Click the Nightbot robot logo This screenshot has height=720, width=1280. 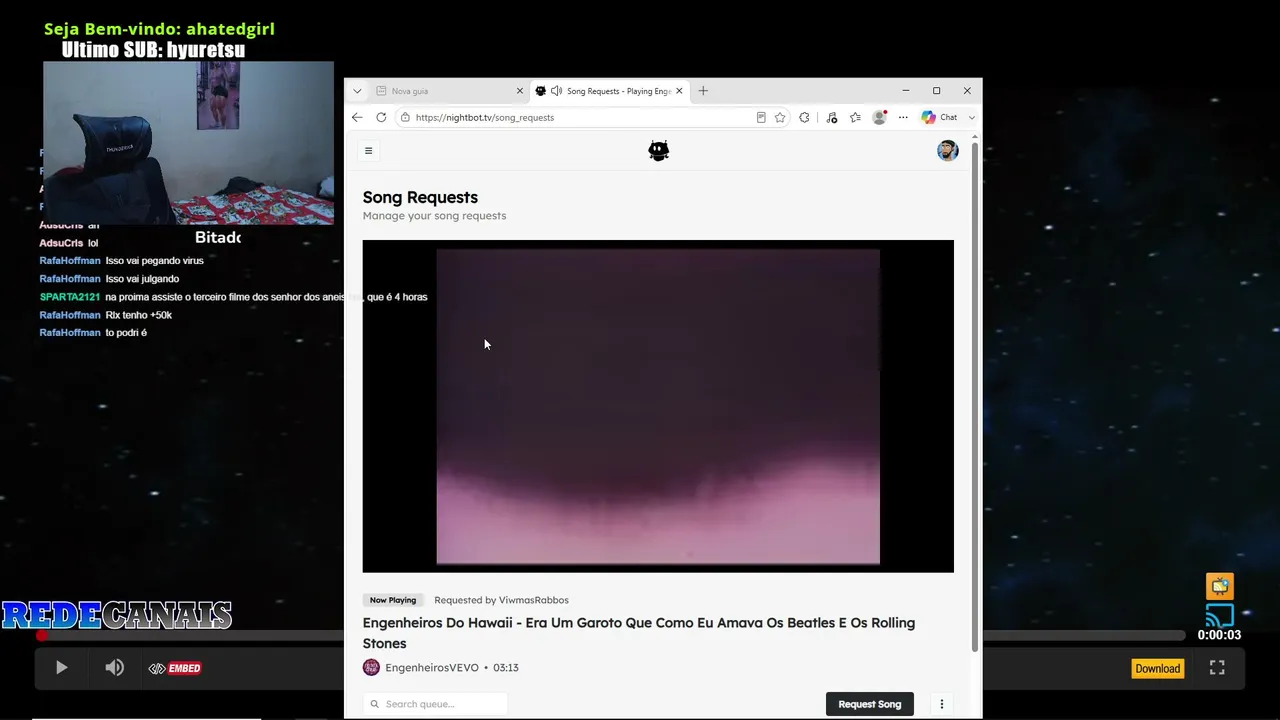(658, 151)
